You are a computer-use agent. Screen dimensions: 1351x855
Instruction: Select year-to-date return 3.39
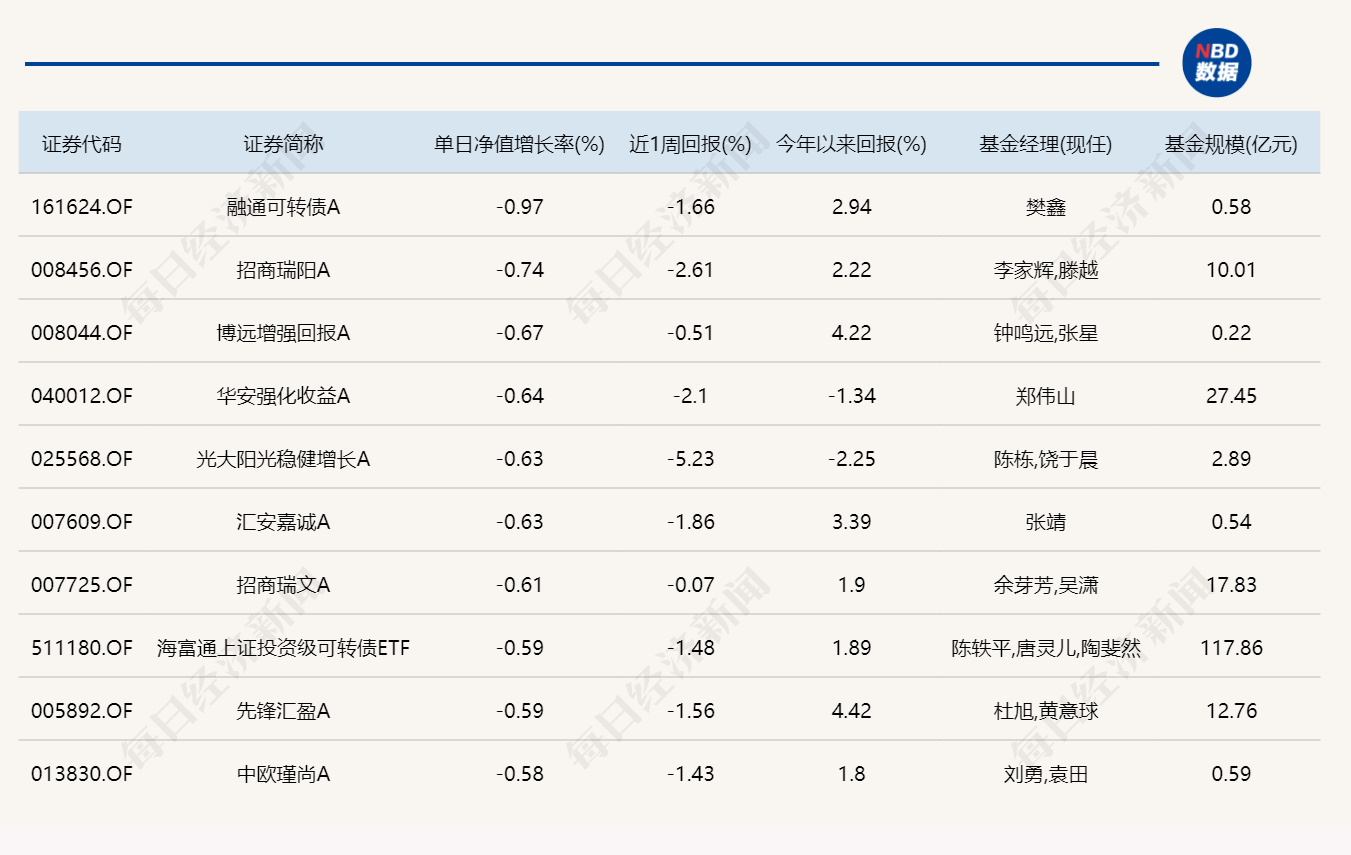[852, 522]
